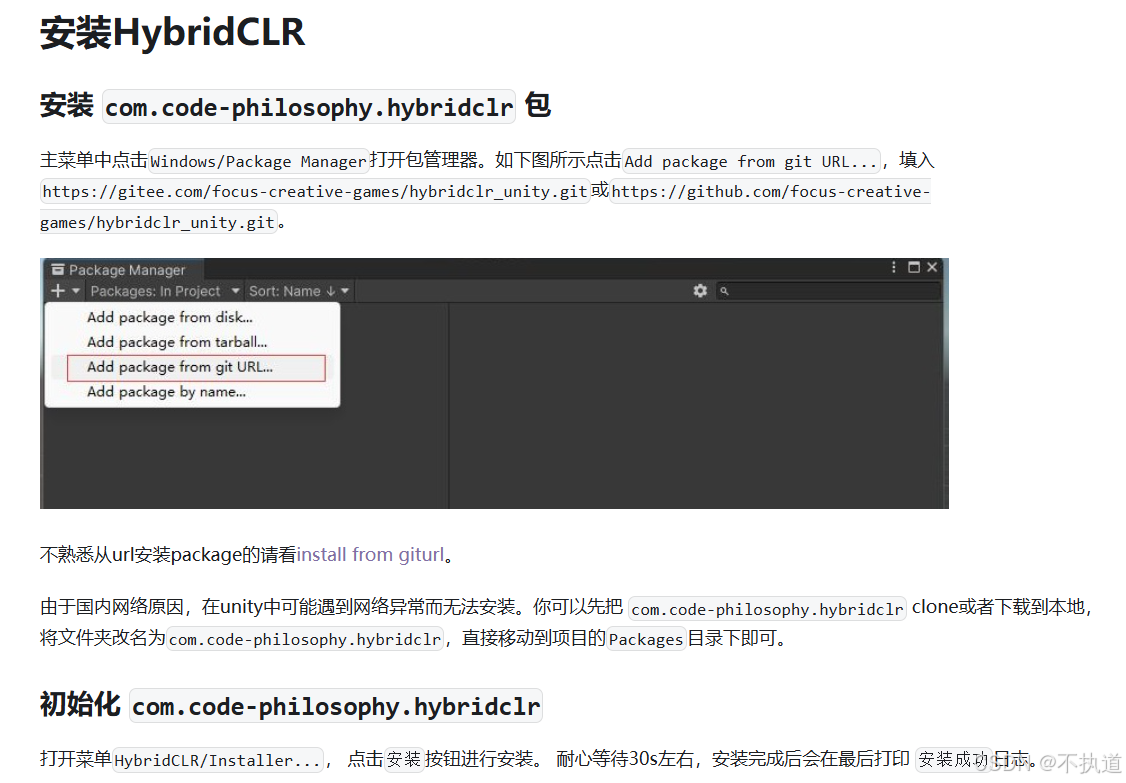
Task: Click the gitee hybridclr_unity.git URL text
Action: [313, 191]
